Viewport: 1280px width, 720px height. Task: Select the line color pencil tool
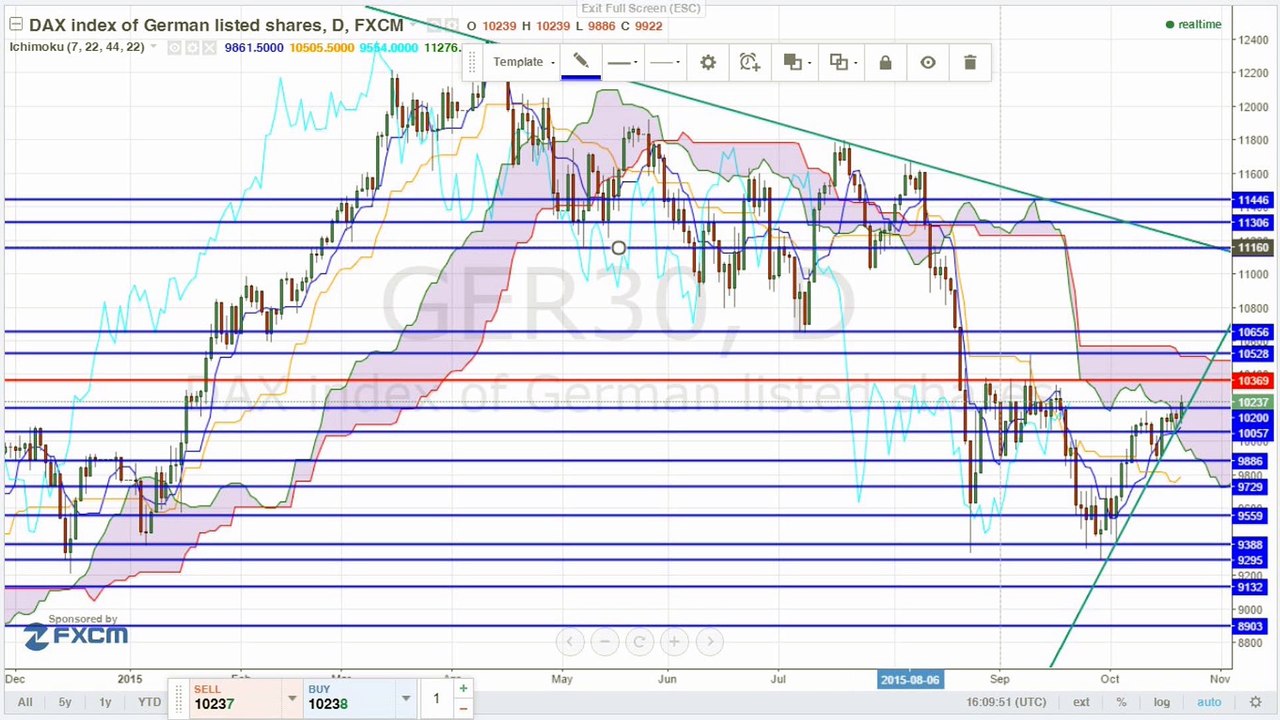580,62
